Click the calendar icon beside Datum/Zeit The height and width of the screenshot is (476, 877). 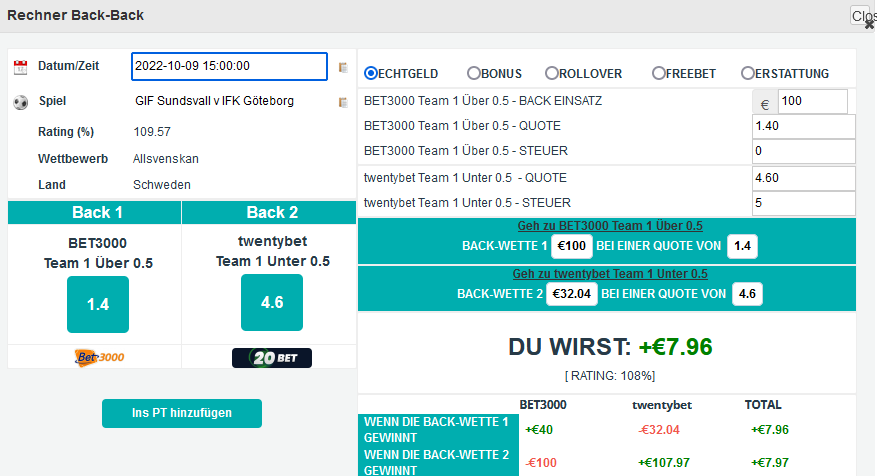pos(20,67)
